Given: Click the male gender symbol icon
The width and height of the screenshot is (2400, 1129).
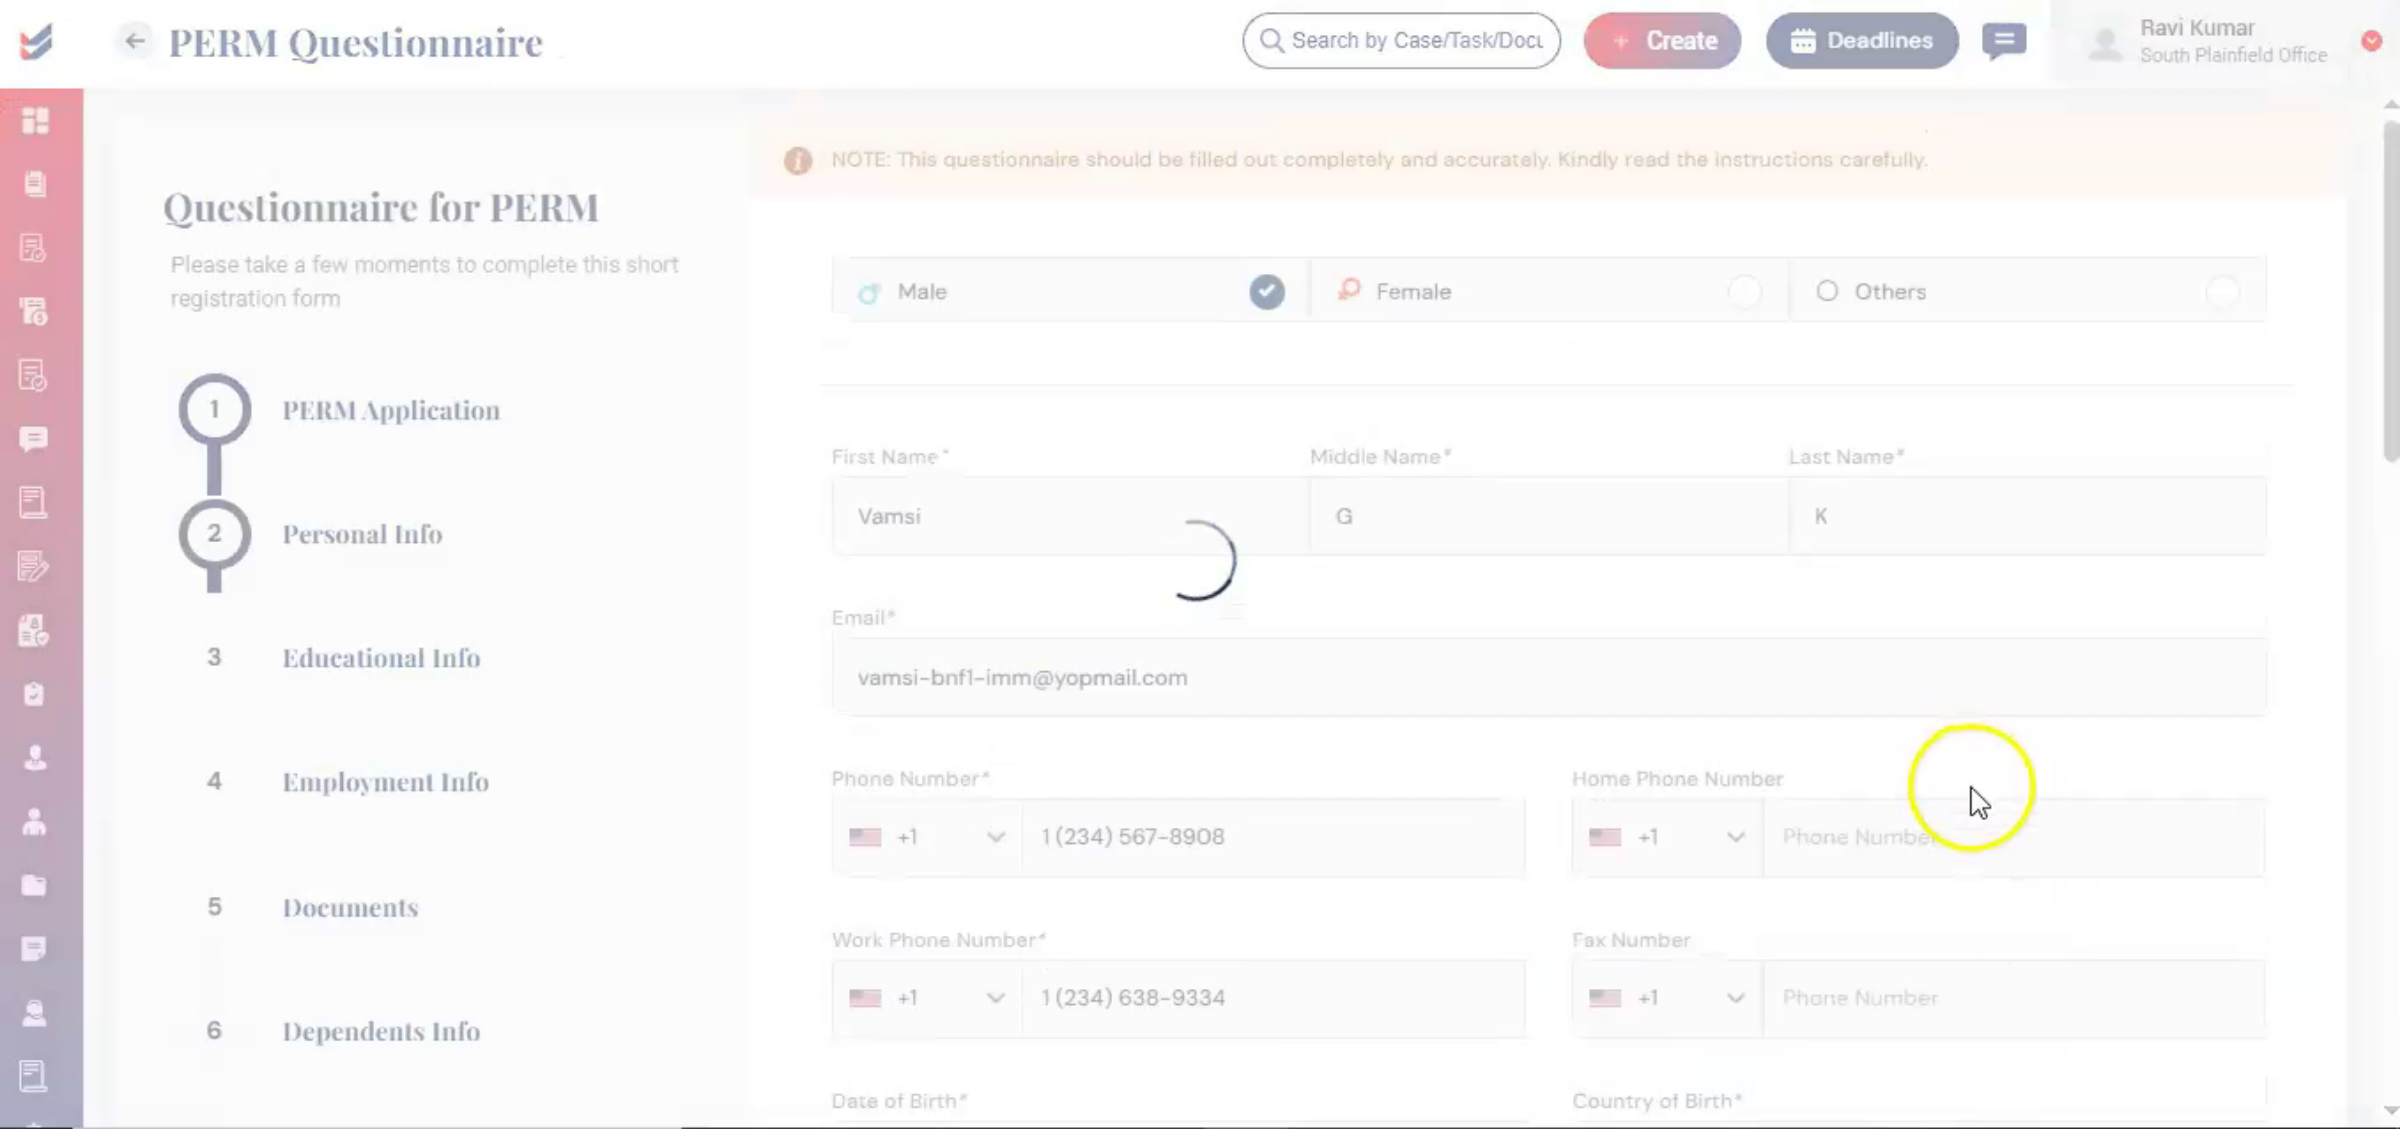Looking at the screenshot, I should tap(868, 293).
